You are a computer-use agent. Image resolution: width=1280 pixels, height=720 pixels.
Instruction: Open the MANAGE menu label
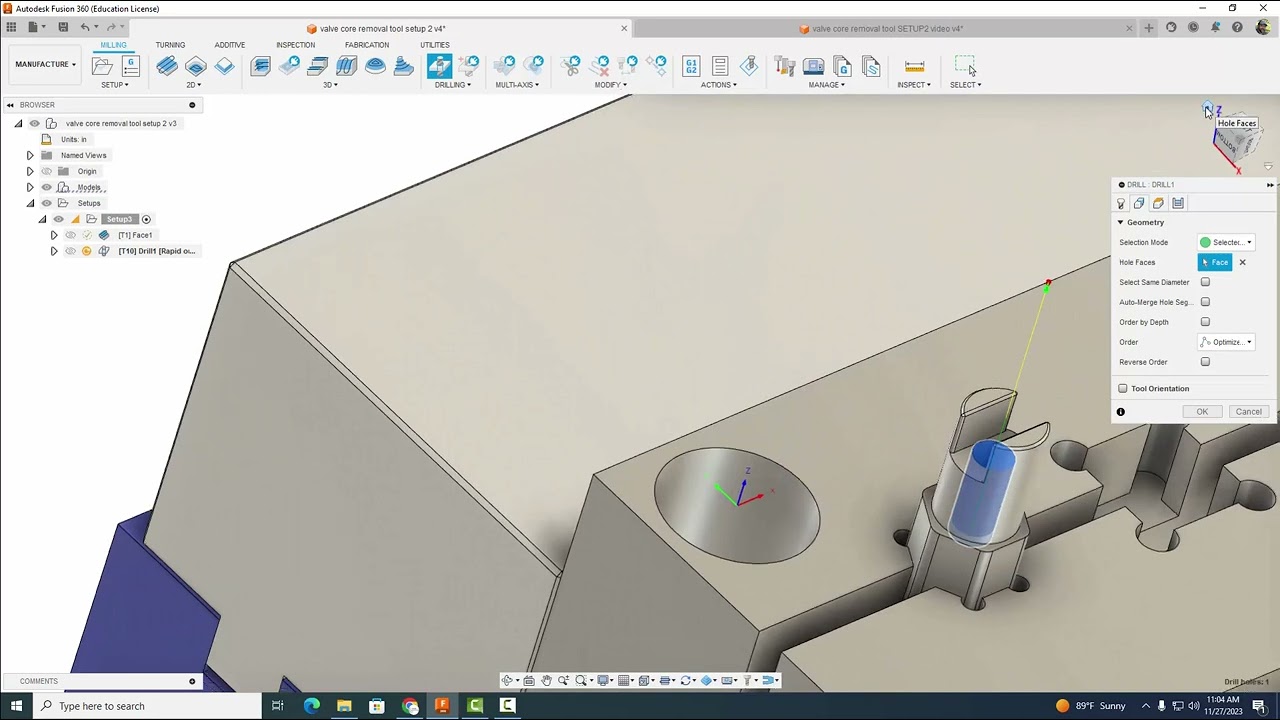click(x=826, y=85)
